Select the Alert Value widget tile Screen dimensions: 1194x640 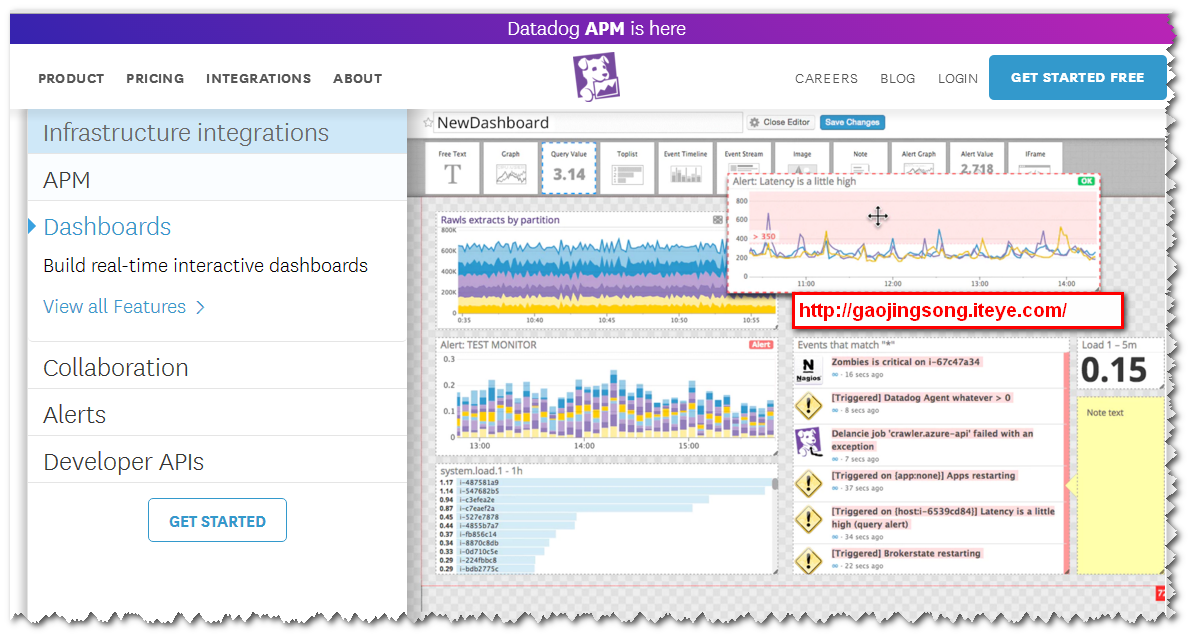pos(977,158)
